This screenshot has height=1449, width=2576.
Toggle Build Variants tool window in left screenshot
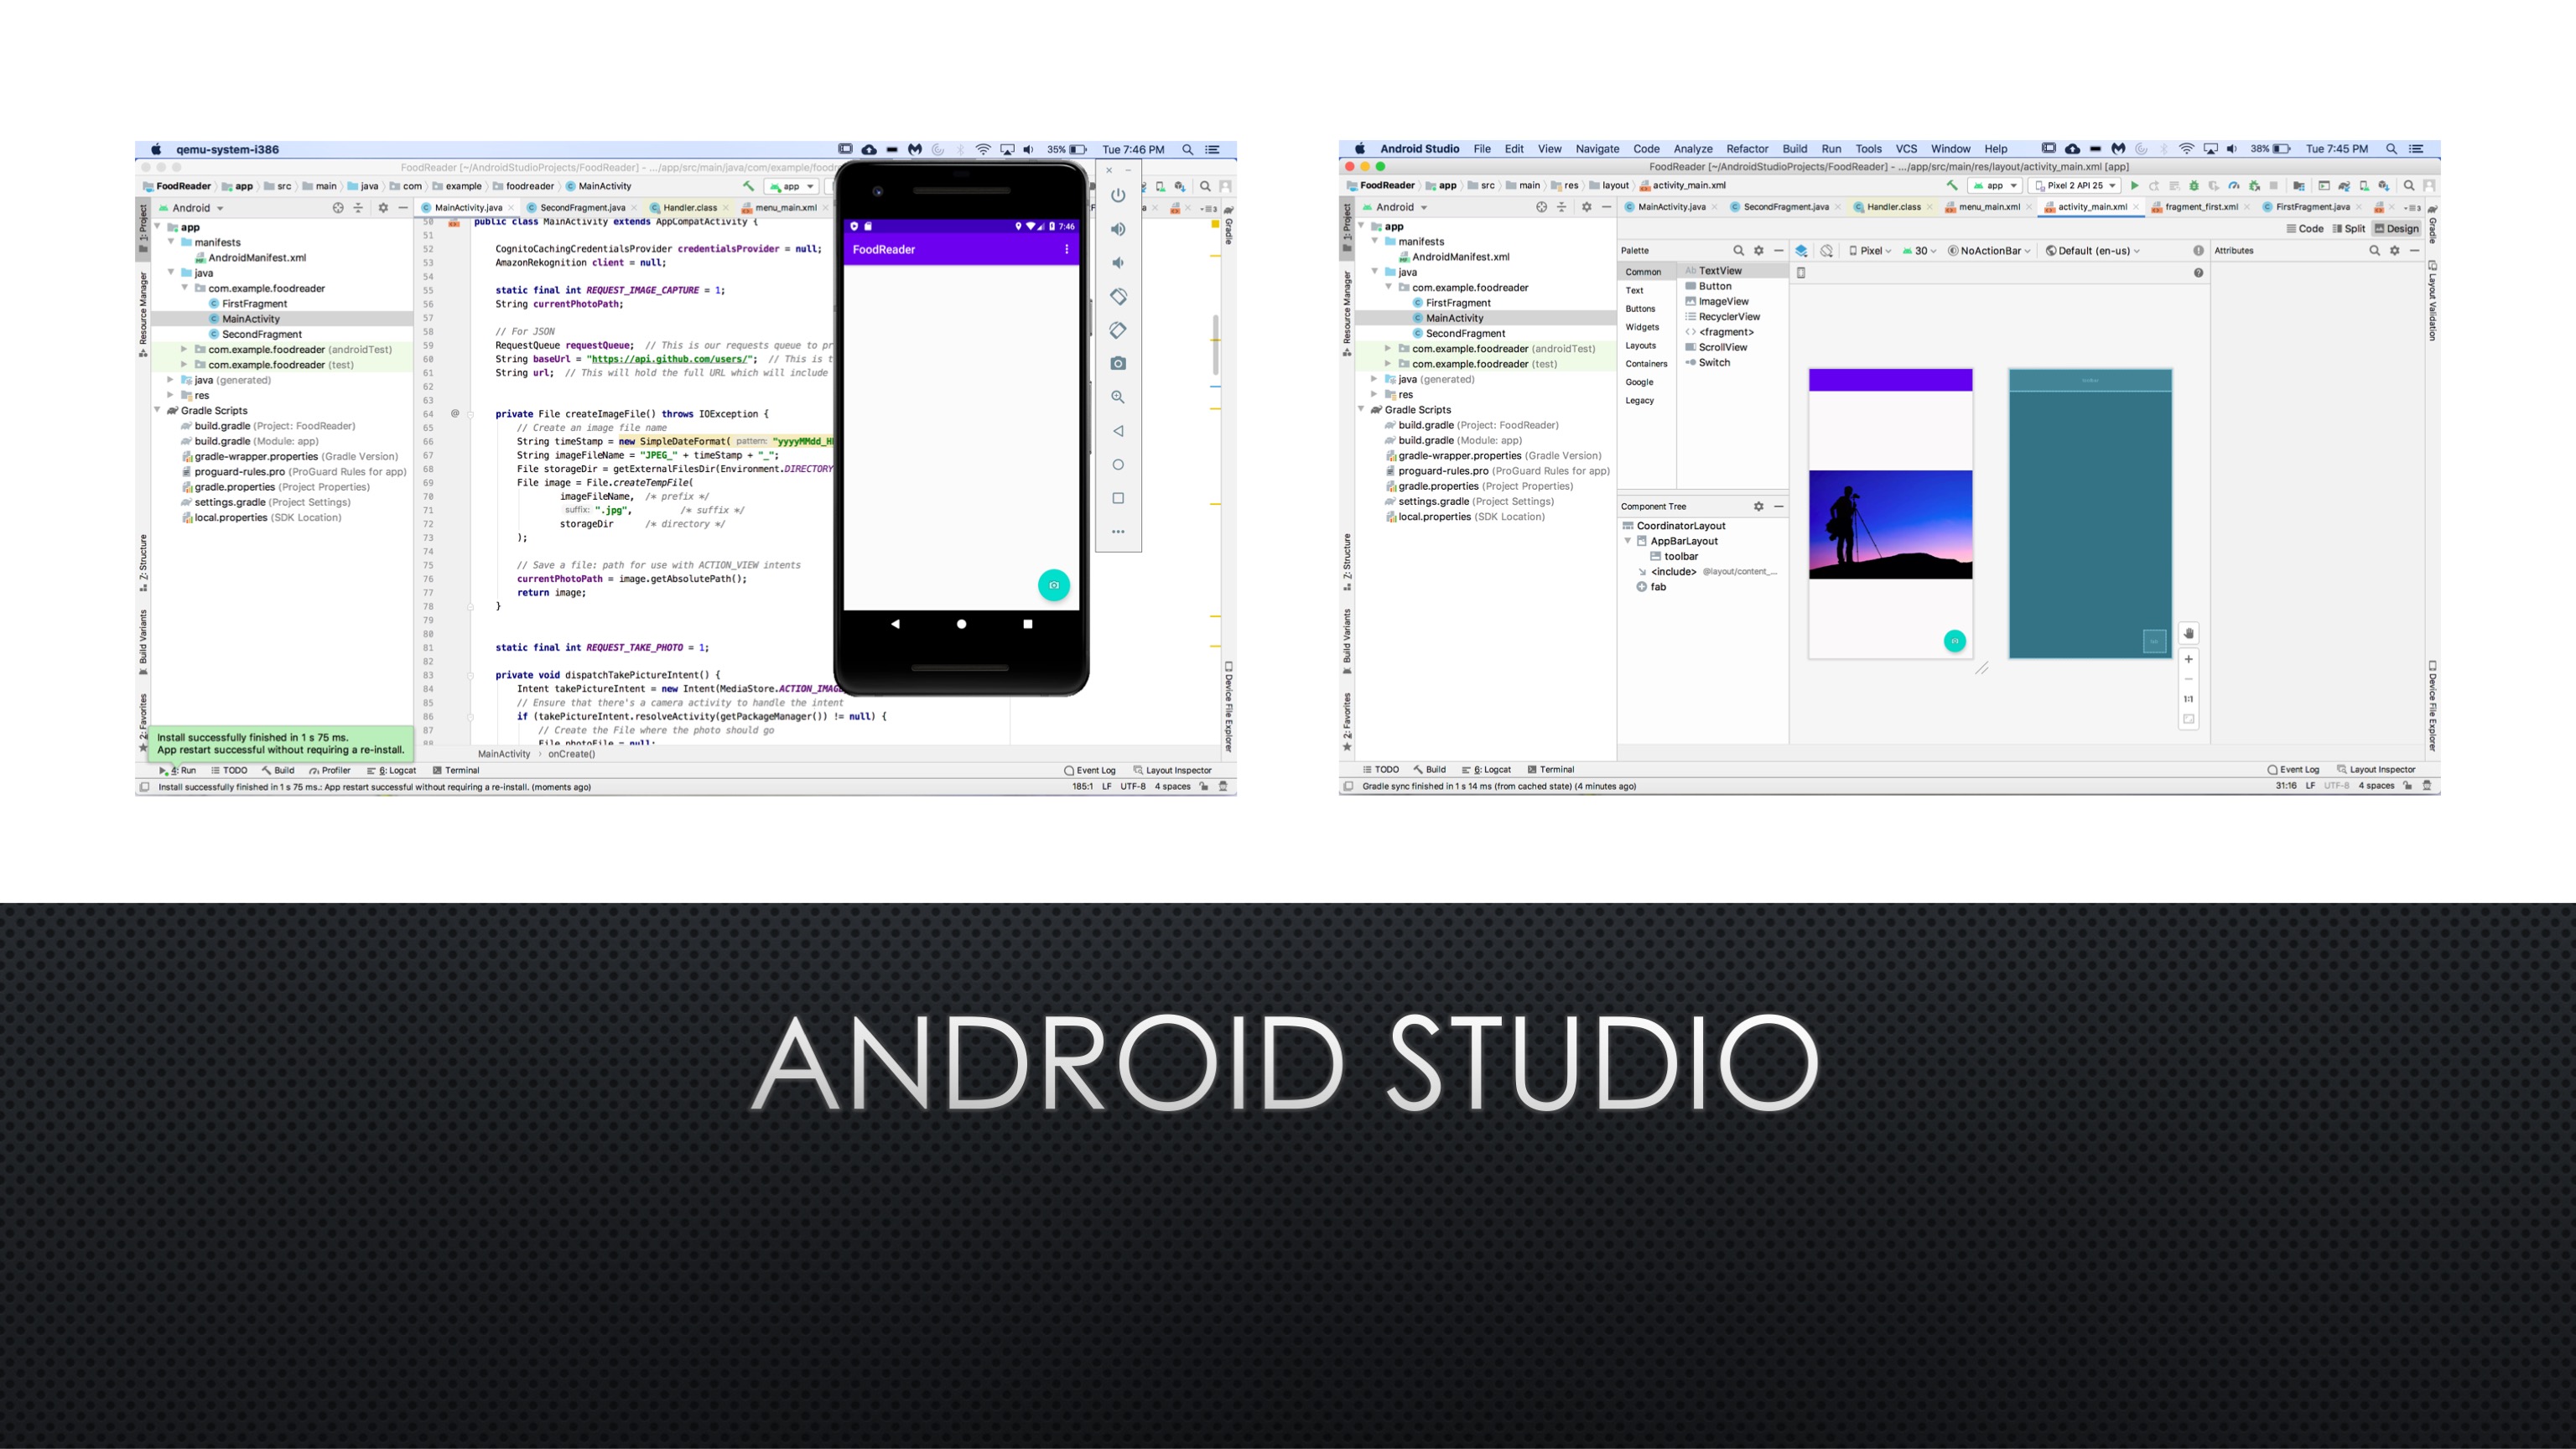pyautogui.click(x=143, y=642)
